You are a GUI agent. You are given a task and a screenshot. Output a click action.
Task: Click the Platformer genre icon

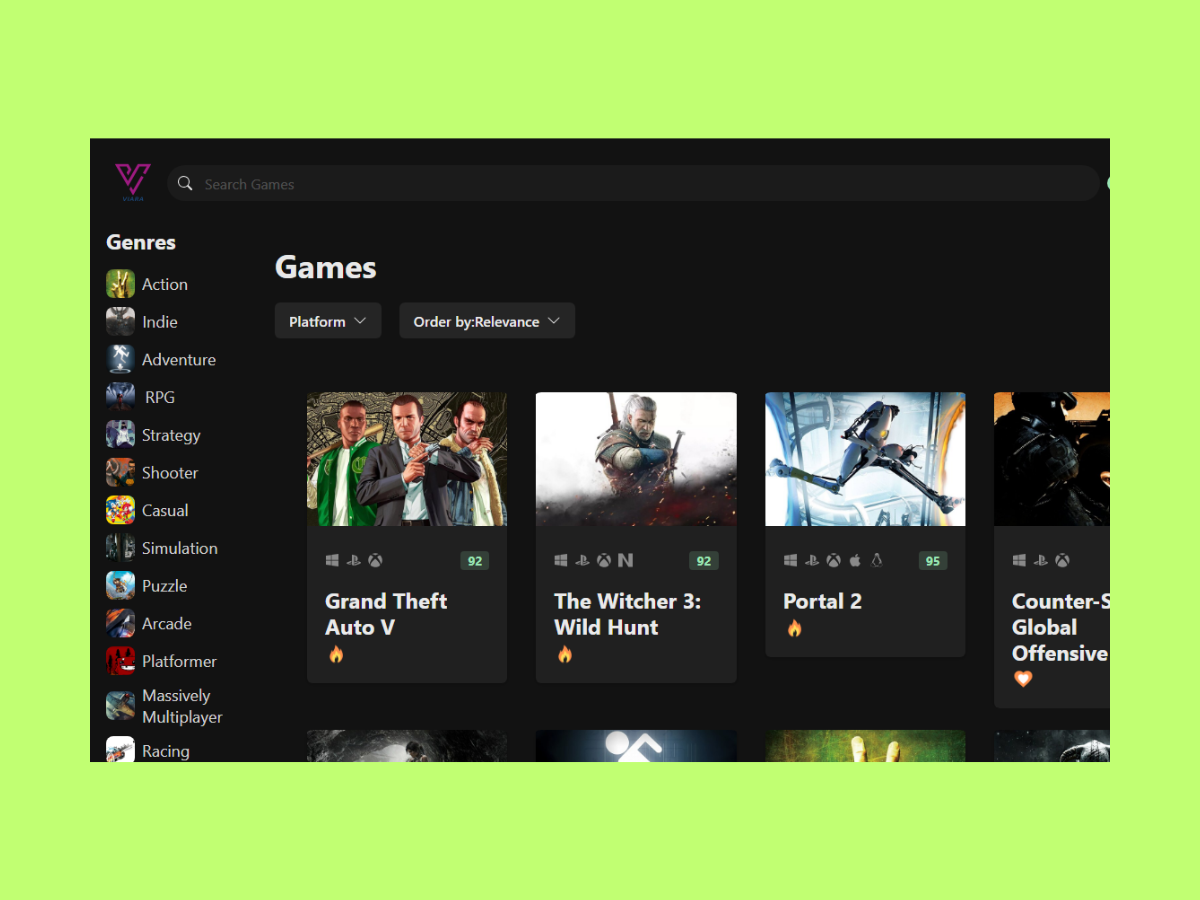coord(120,661)
